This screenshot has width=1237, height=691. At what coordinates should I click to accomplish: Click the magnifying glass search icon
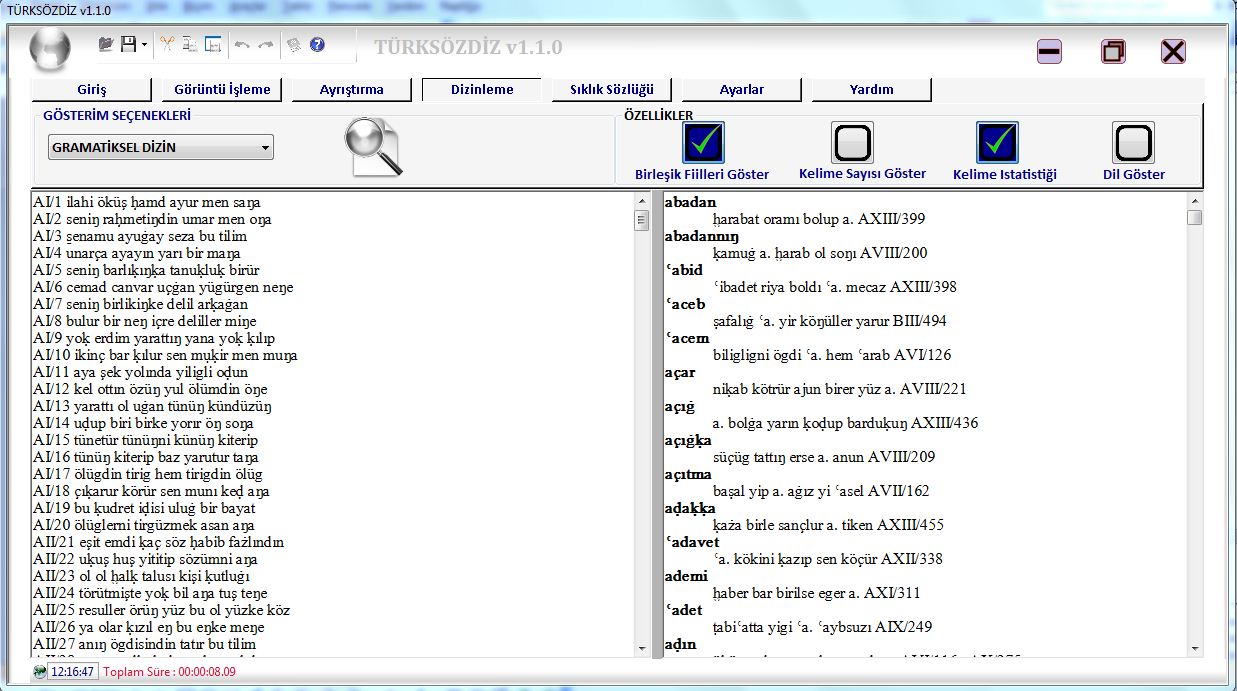click(x=373, y=147)
